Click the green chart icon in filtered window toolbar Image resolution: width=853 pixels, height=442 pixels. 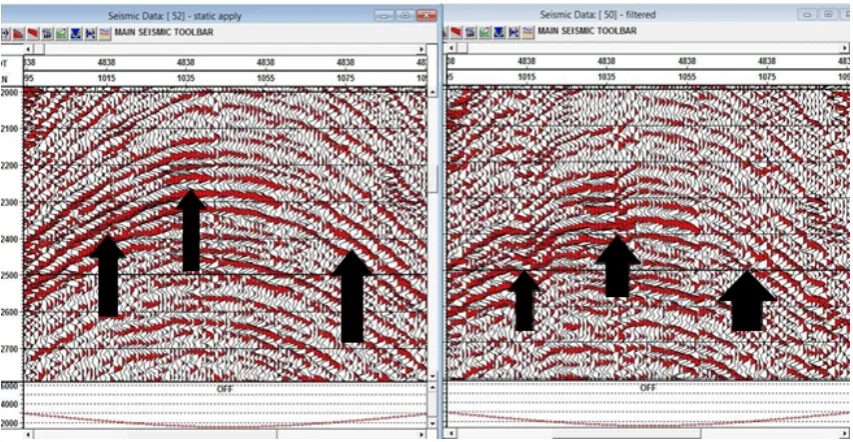click(485, 33)
